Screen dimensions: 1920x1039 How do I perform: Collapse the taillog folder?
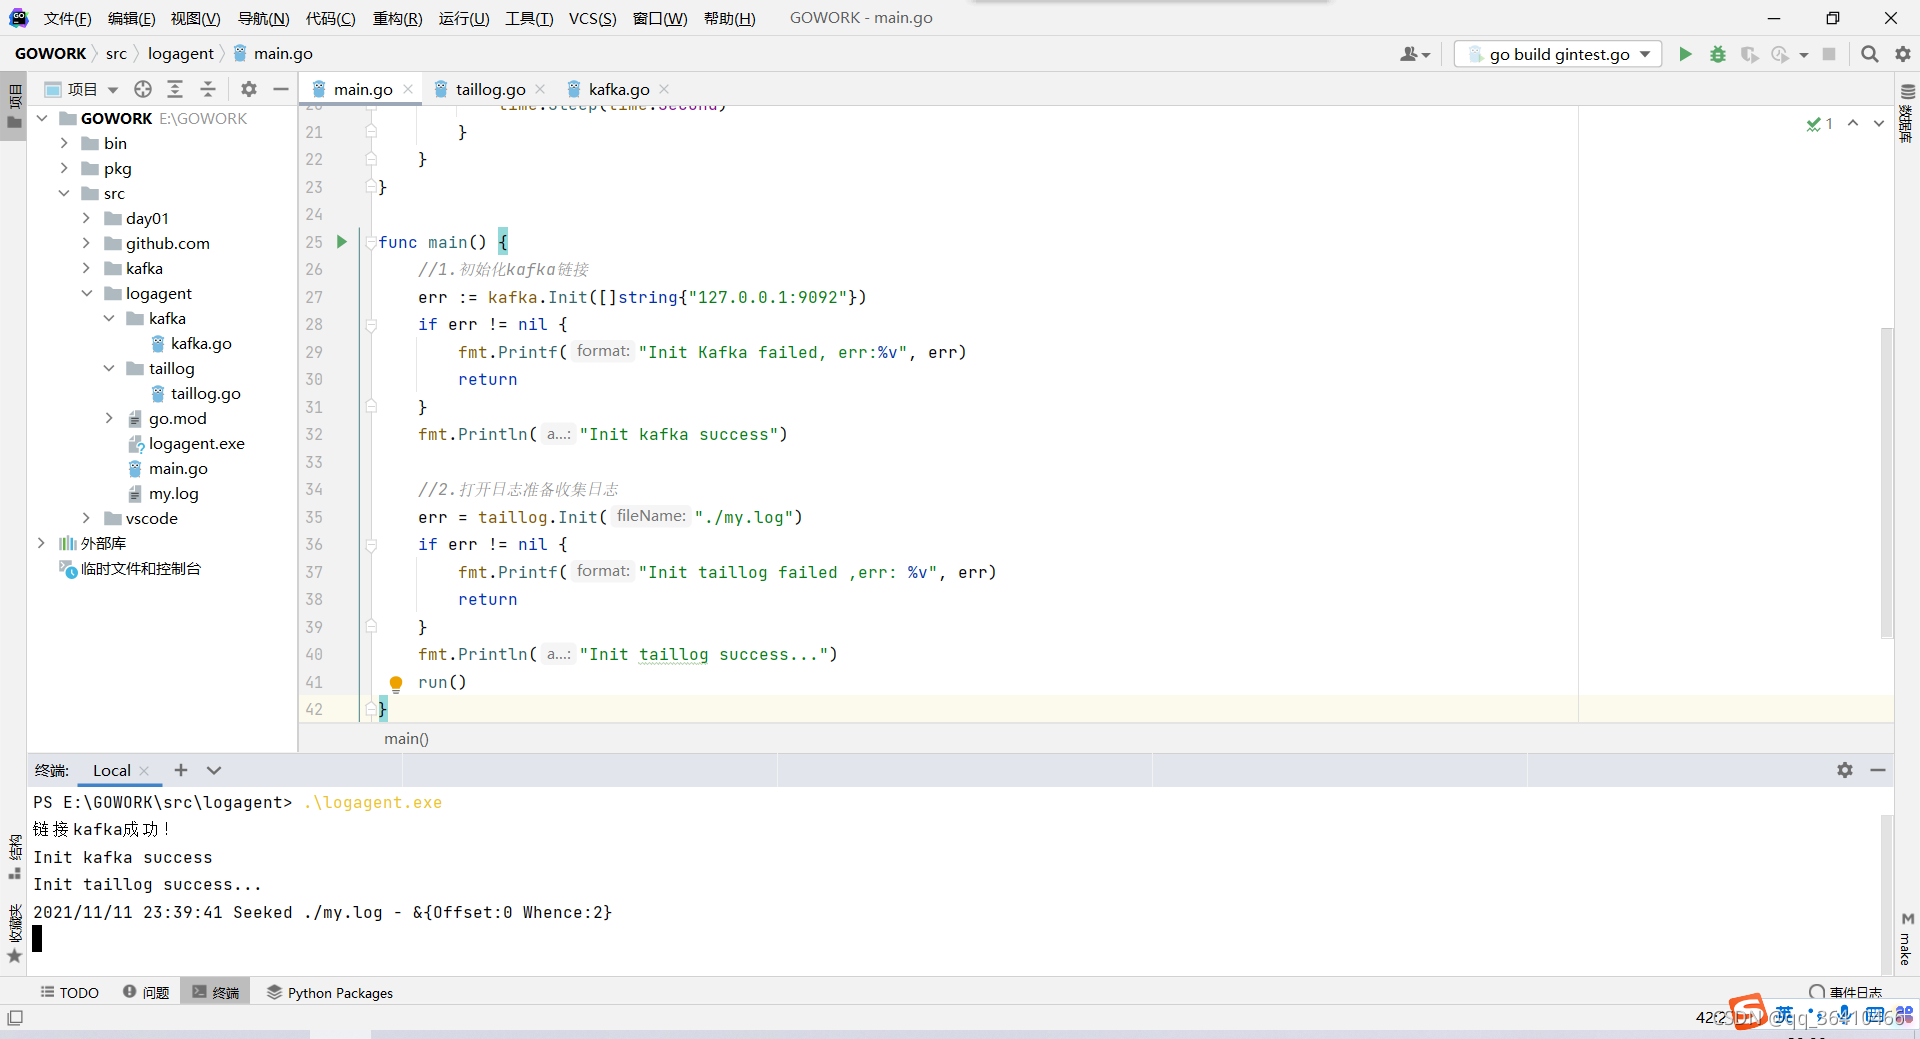[x=109, y=368]
